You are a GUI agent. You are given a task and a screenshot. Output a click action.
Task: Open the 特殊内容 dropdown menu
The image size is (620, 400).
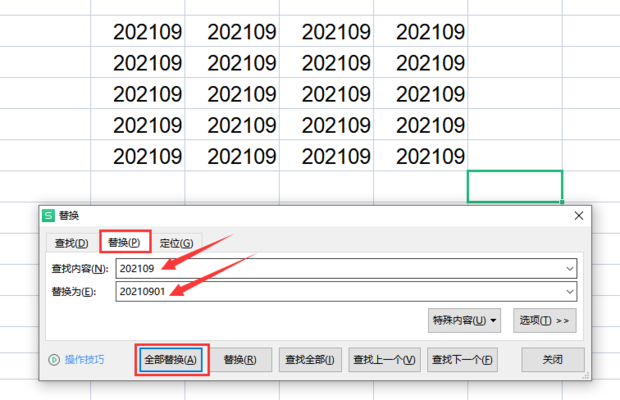click(464, 321)
